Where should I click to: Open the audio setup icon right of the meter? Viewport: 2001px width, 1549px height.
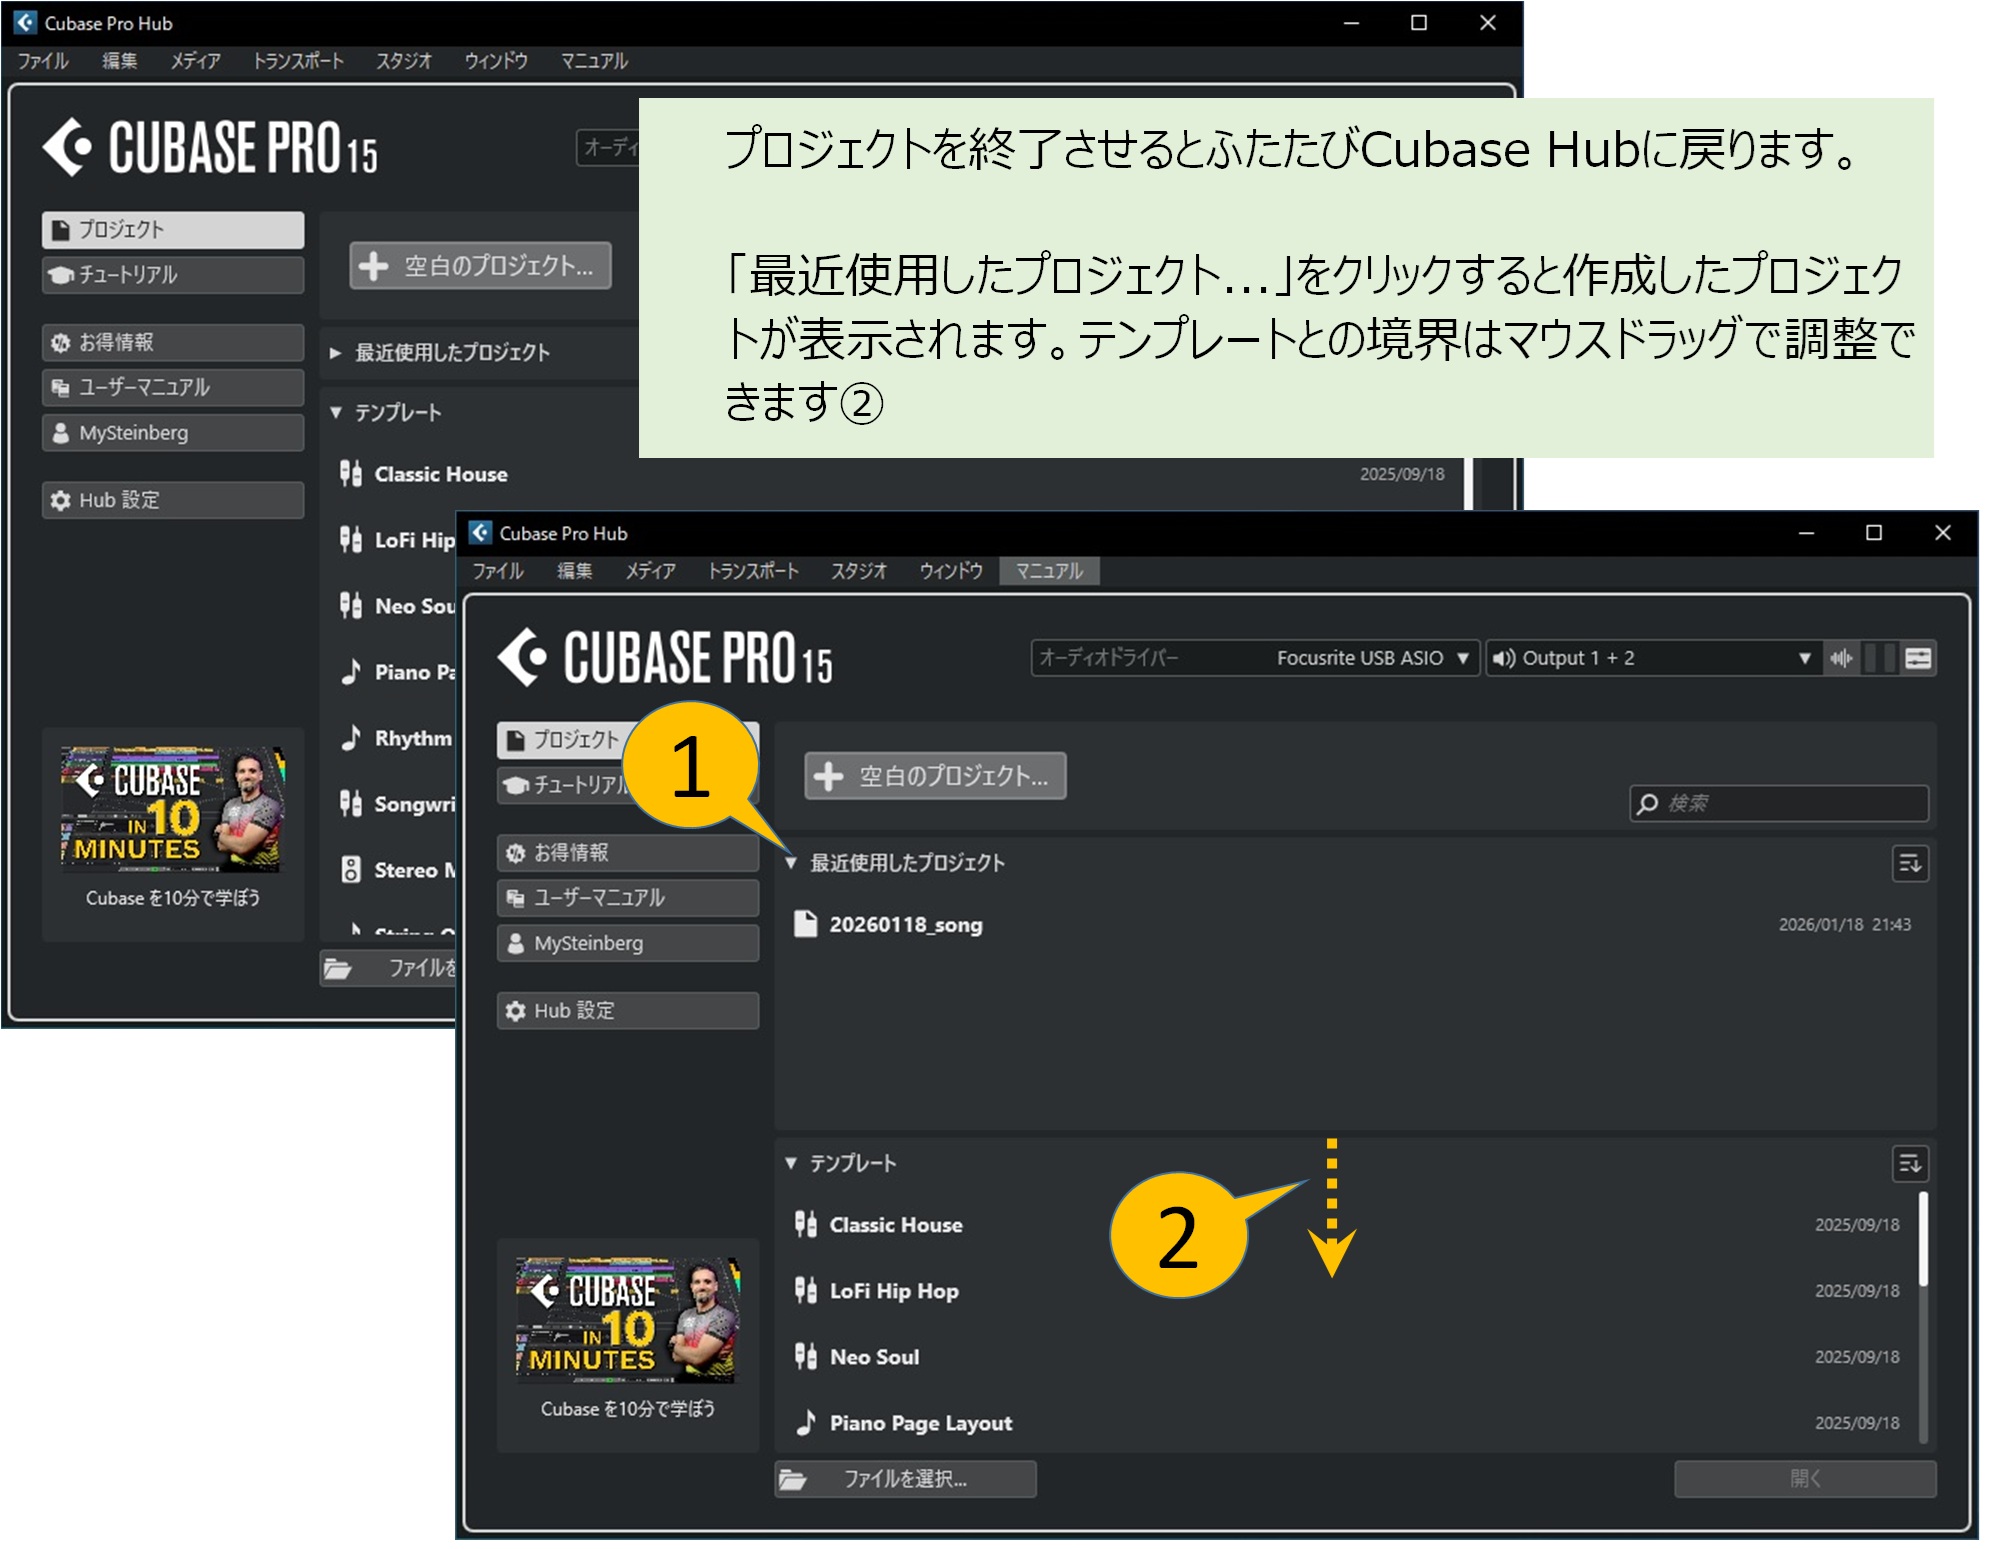pyautogui.click(x=1916, y=658)
